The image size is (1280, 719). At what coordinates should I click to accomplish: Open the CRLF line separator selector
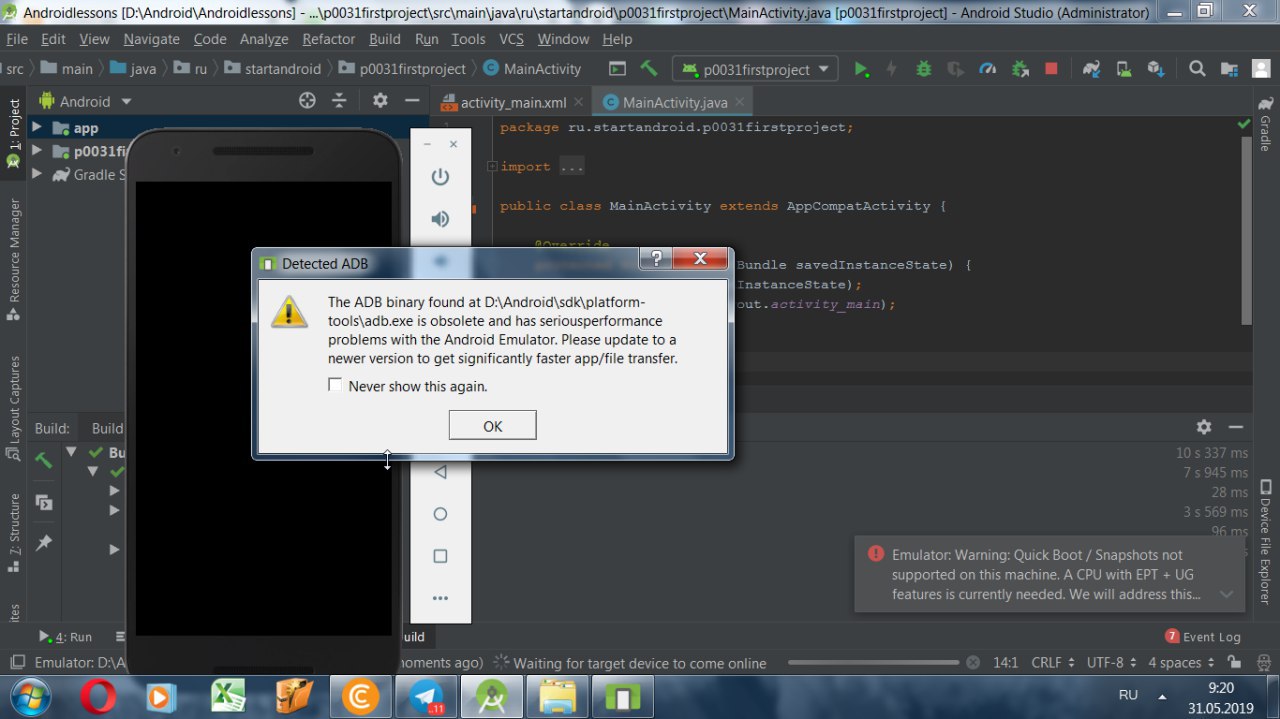1053,662
